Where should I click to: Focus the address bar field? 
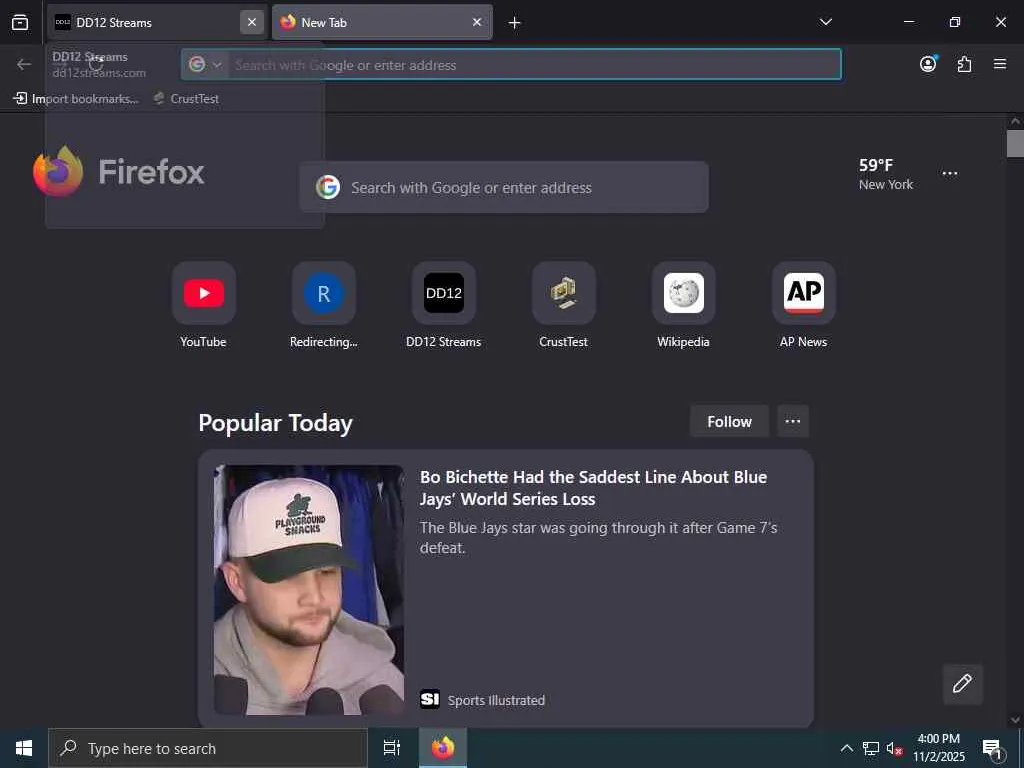(x=511, y=65)
